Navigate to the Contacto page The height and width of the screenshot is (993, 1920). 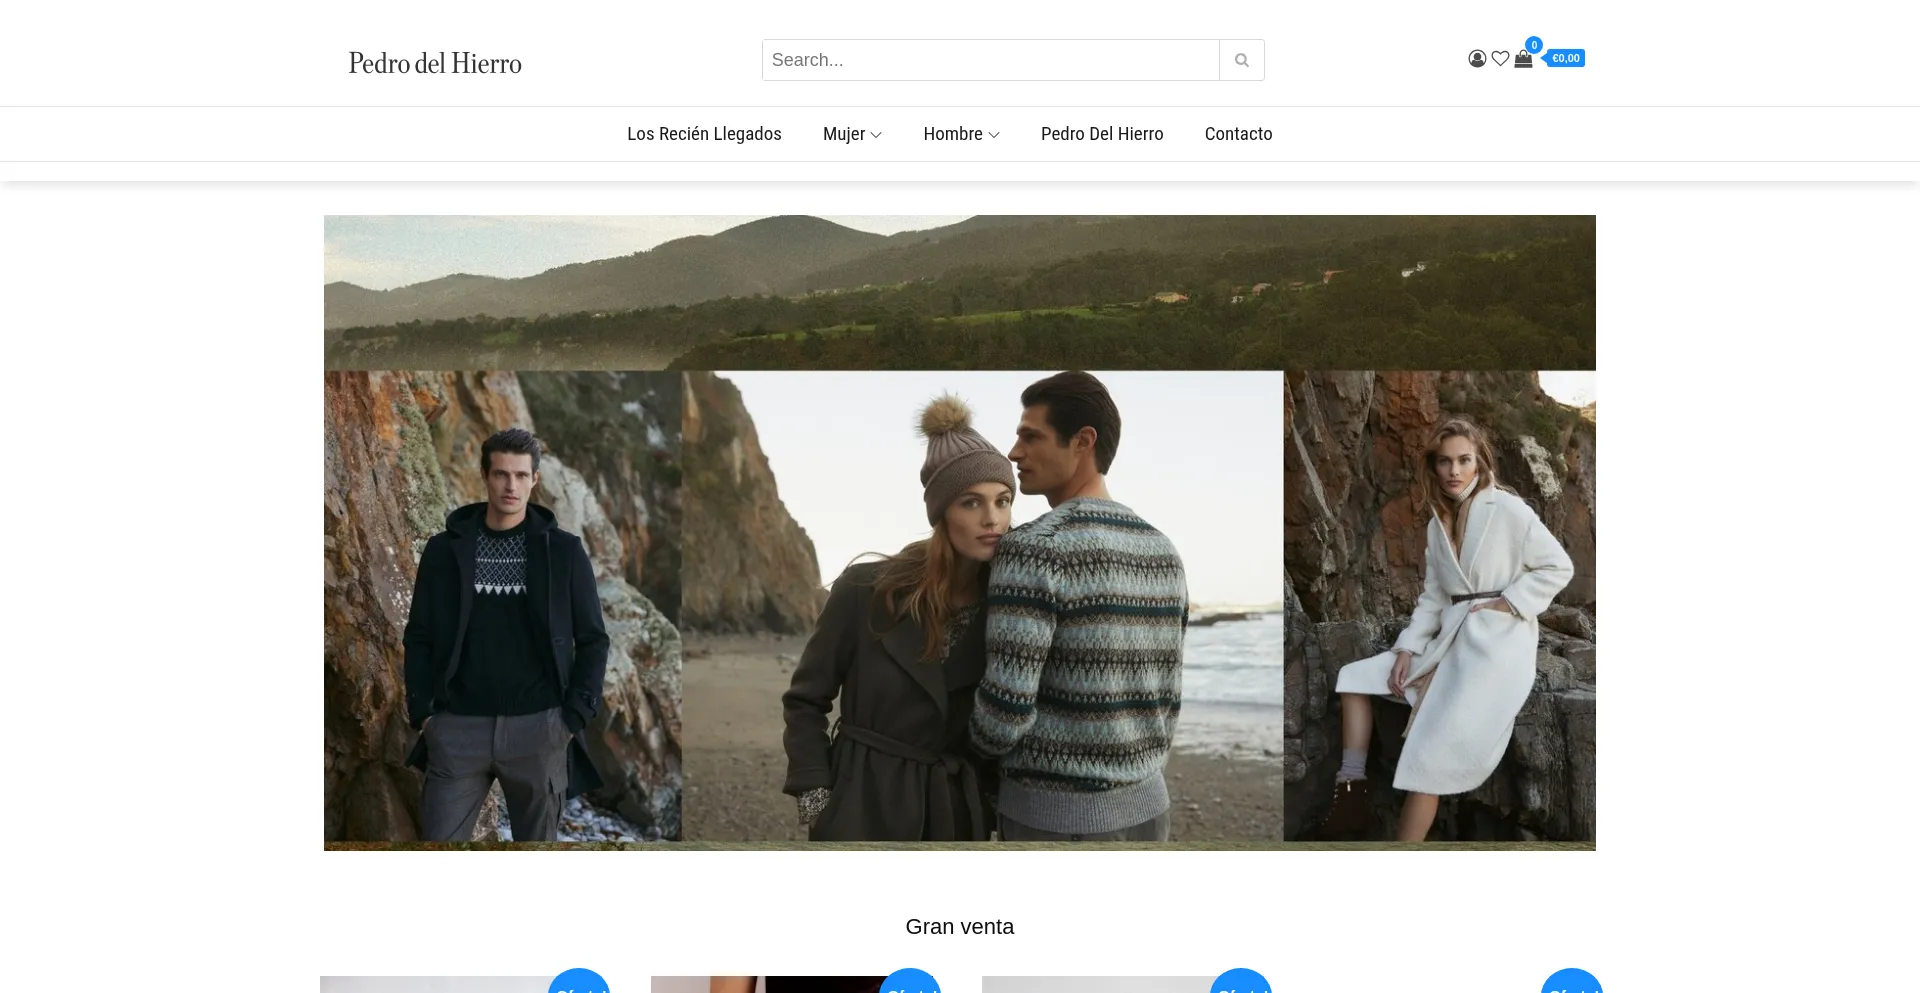[1238, 134]
